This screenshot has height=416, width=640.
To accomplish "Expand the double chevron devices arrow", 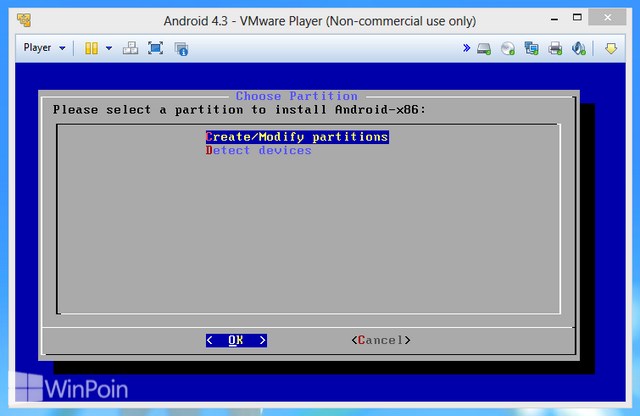I will click(x=466, y=48).
